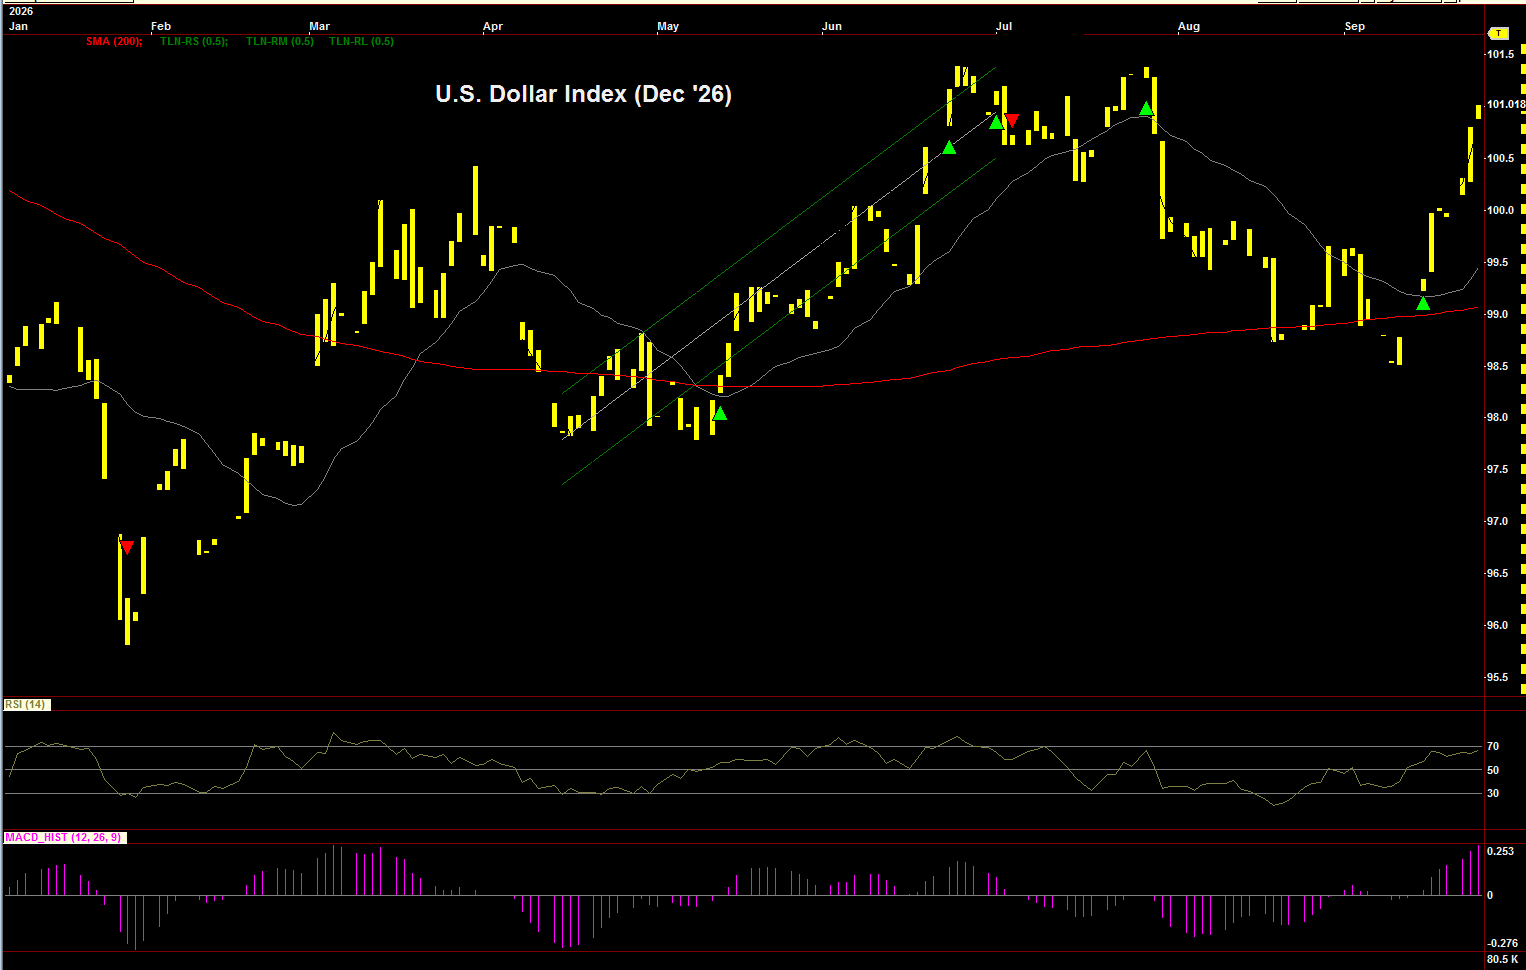
Task: Click the yellow T tag marker
Action: click(x=1499, y=34)
